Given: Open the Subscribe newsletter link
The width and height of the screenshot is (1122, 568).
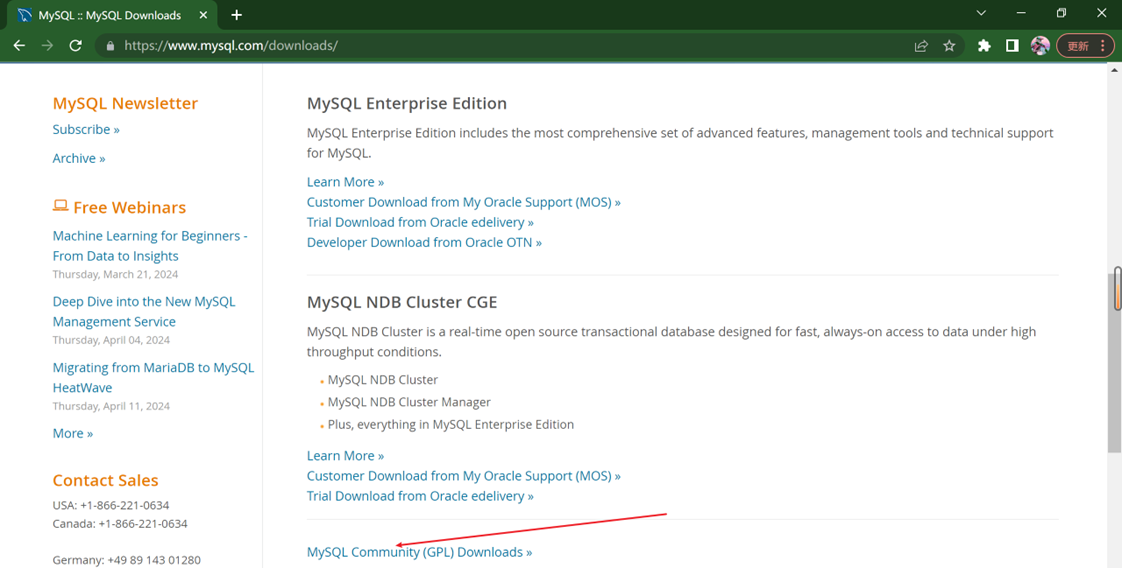Looking at the screenshot, I should click(x=86, y=129).
